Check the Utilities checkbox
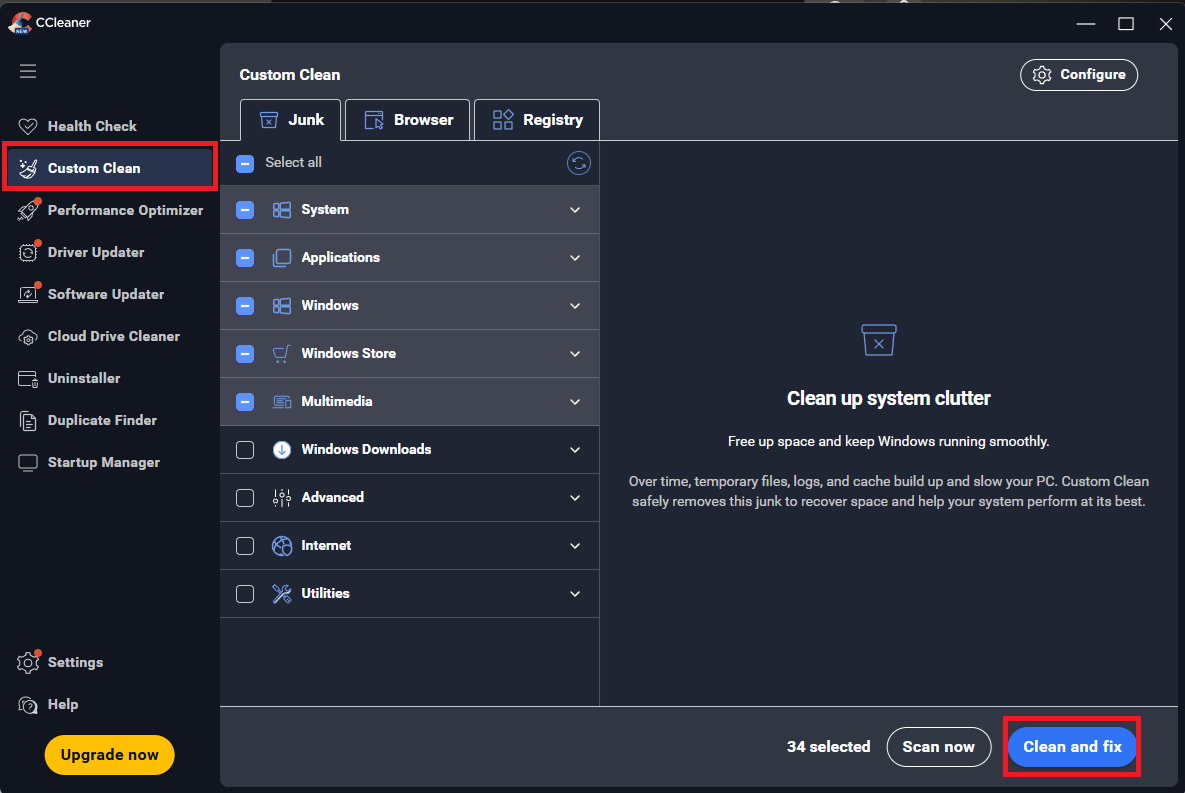 click(x=245, y=594)
